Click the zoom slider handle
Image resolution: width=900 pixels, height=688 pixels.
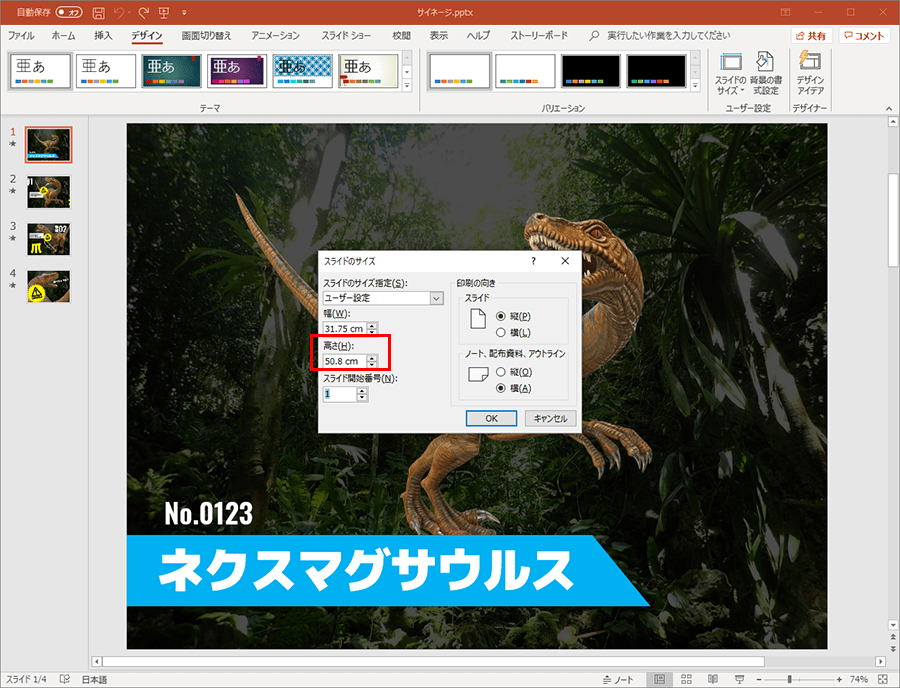[x=790, y=679]
